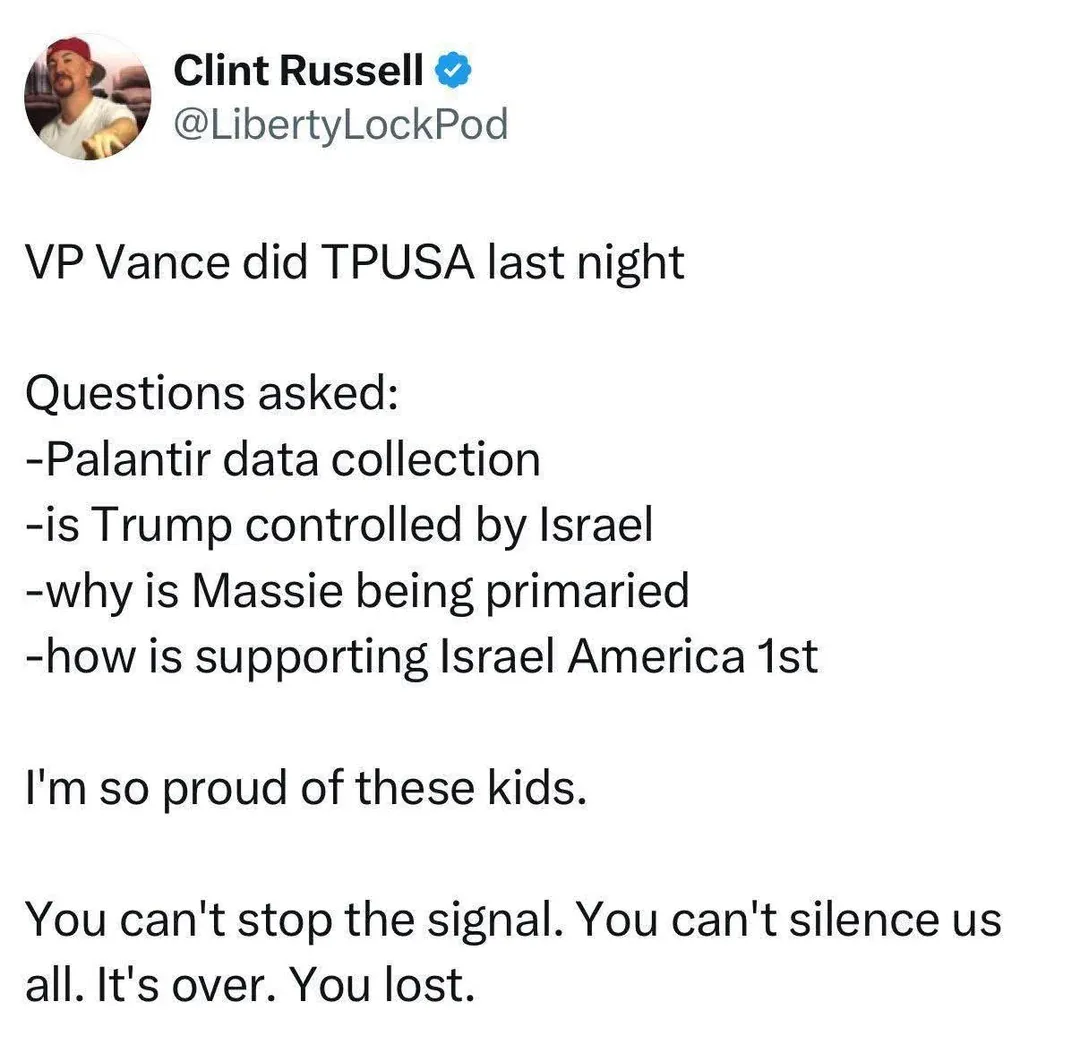Click the display name Clint Russell
The height and width of the screenshot is (1053, 1080).
298,71
